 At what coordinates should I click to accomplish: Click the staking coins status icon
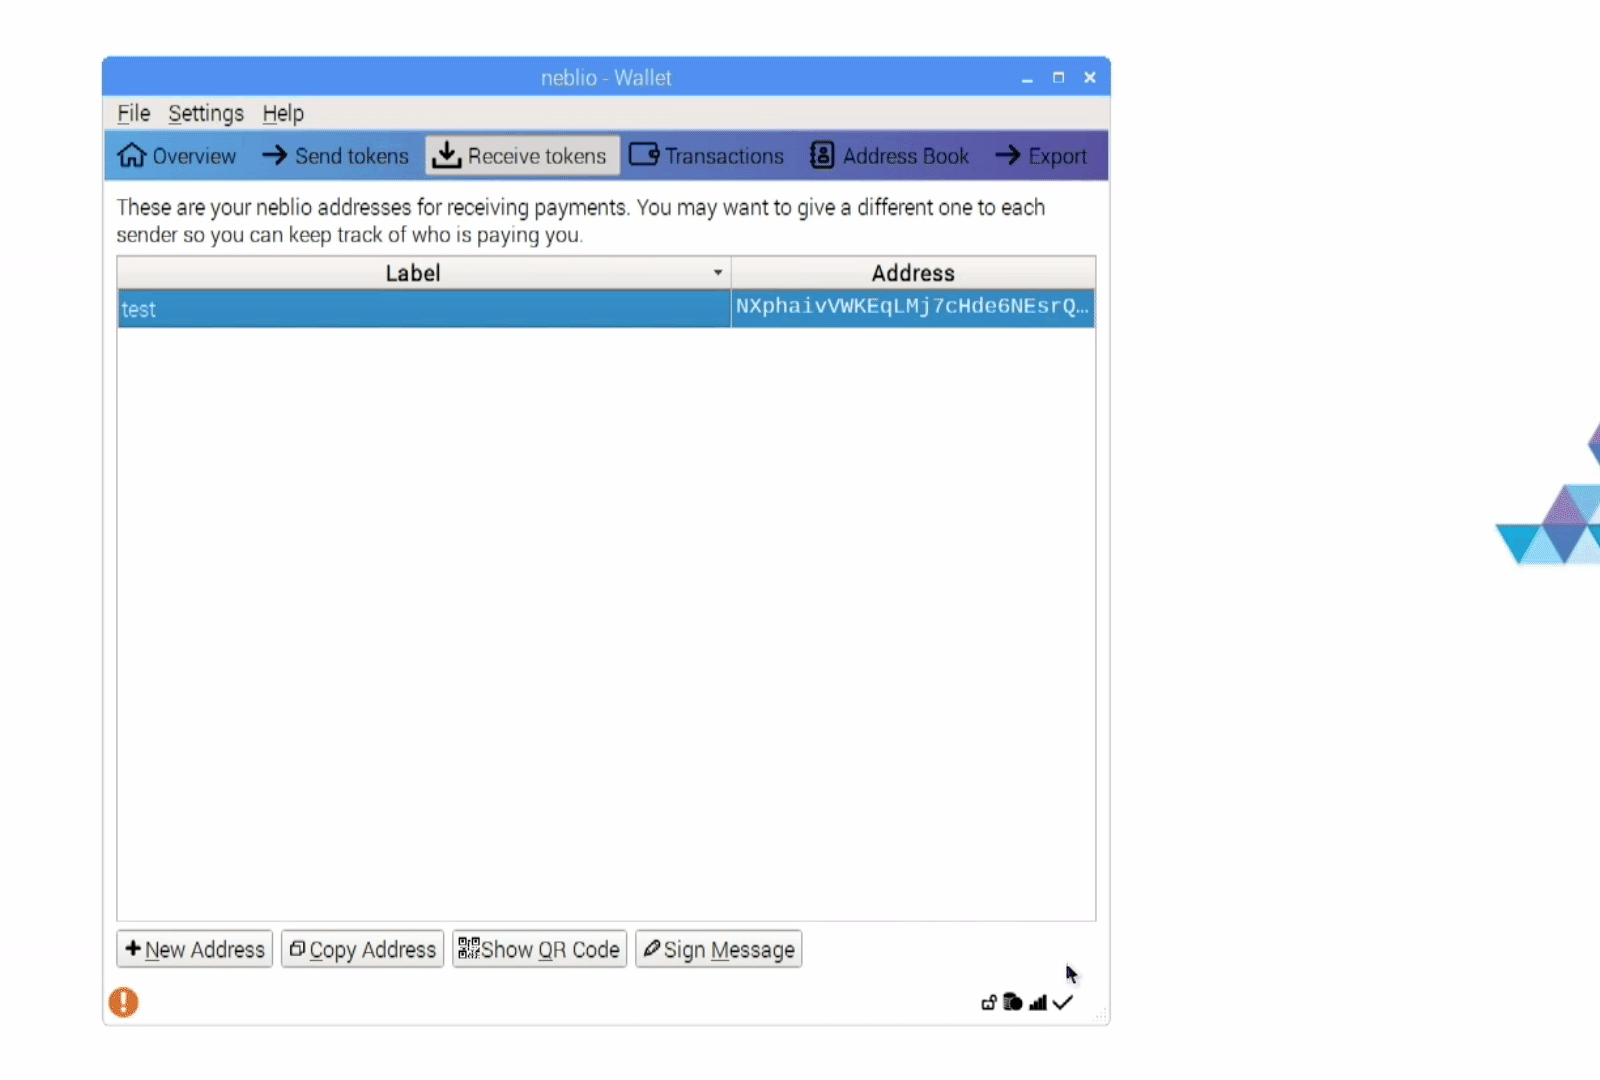click(1013, 1002)
